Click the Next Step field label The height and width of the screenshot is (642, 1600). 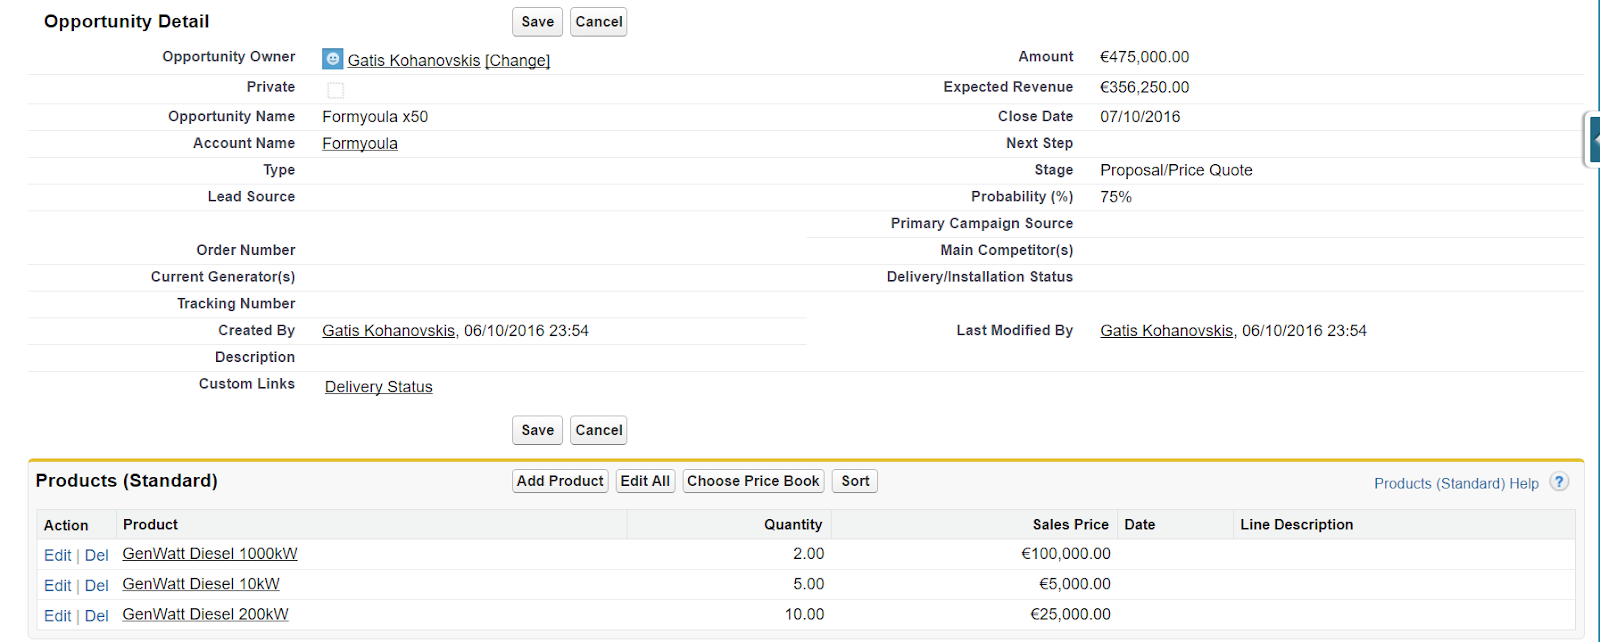pos(1039,144)
